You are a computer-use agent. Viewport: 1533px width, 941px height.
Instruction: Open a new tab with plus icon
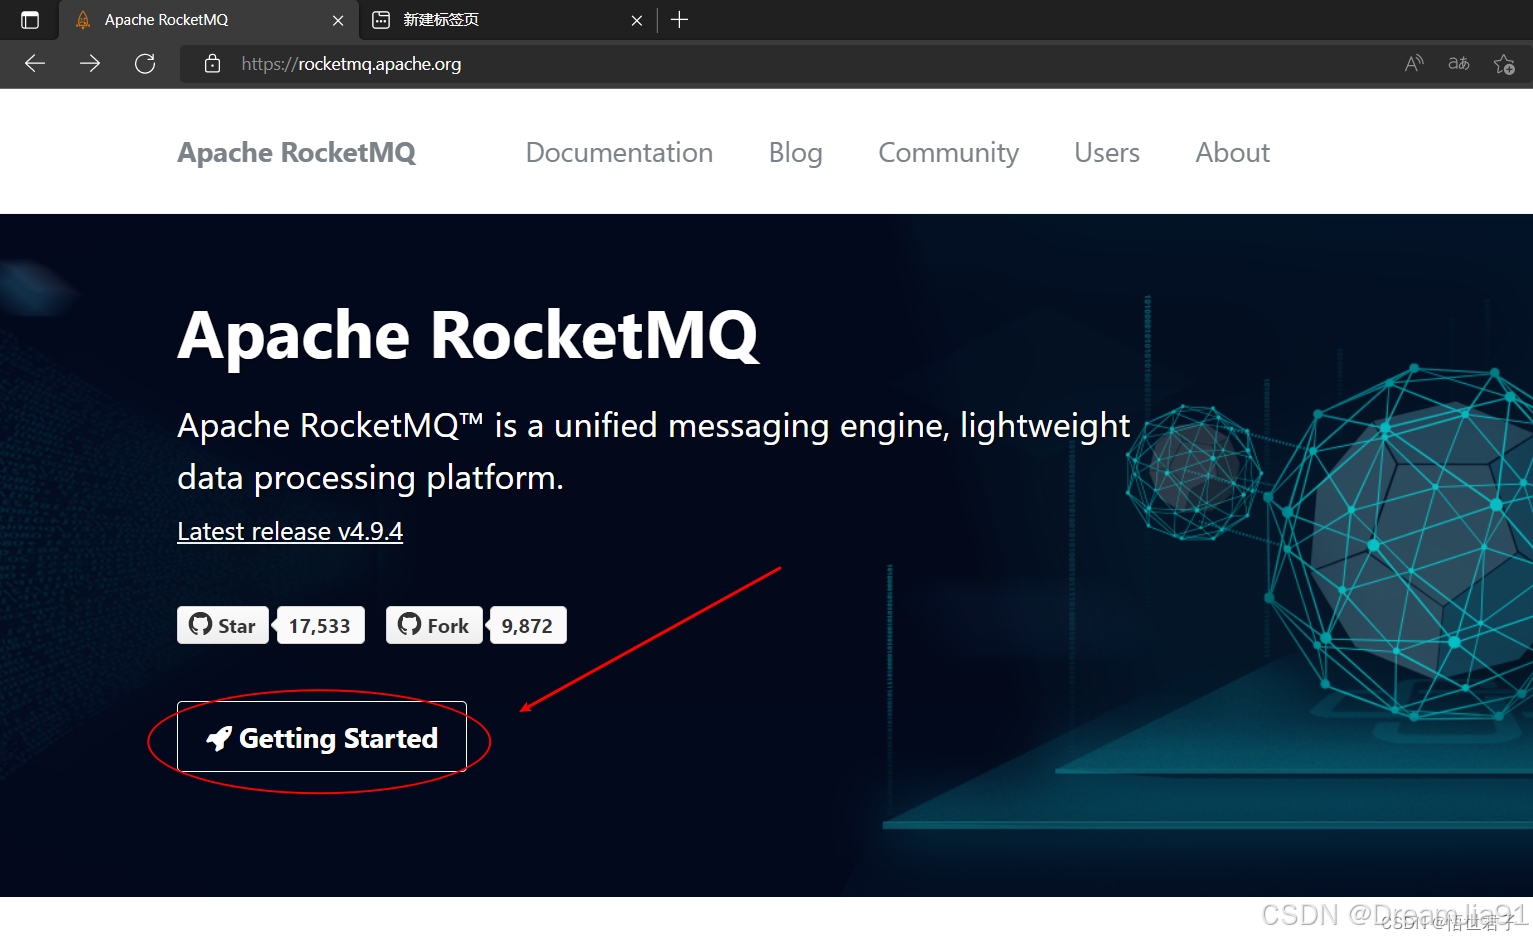[679, 20]
